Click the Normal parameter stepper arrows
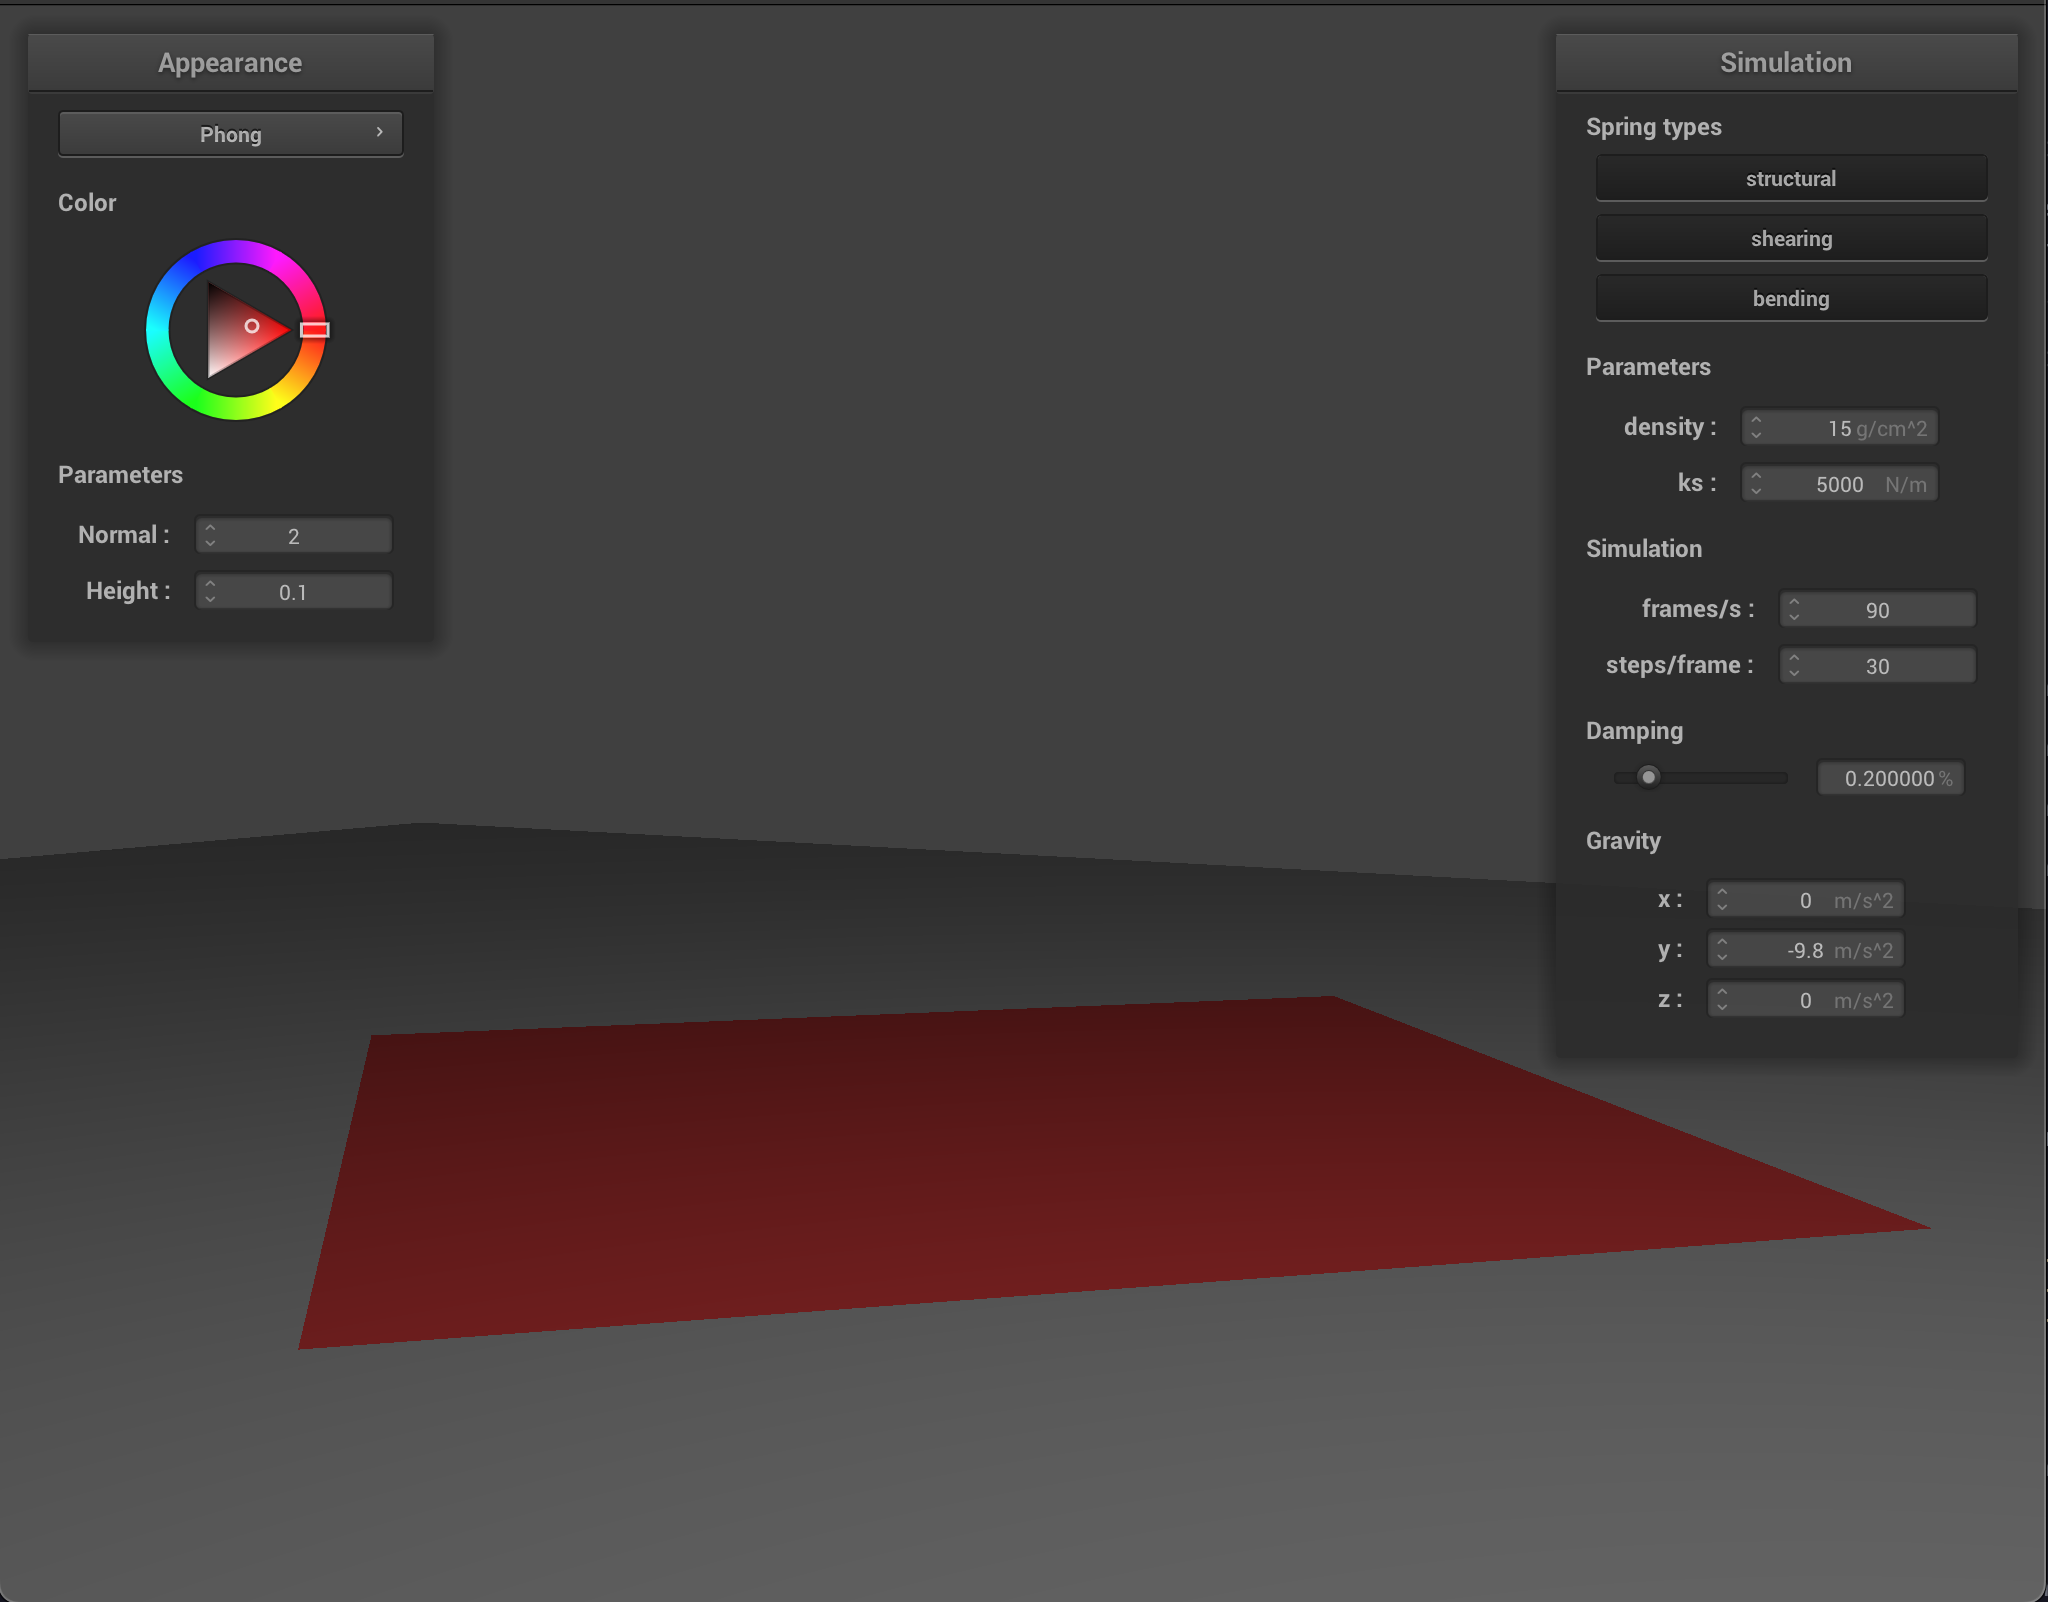Viewport: 2048px width, 1602px height. (210, 536)
